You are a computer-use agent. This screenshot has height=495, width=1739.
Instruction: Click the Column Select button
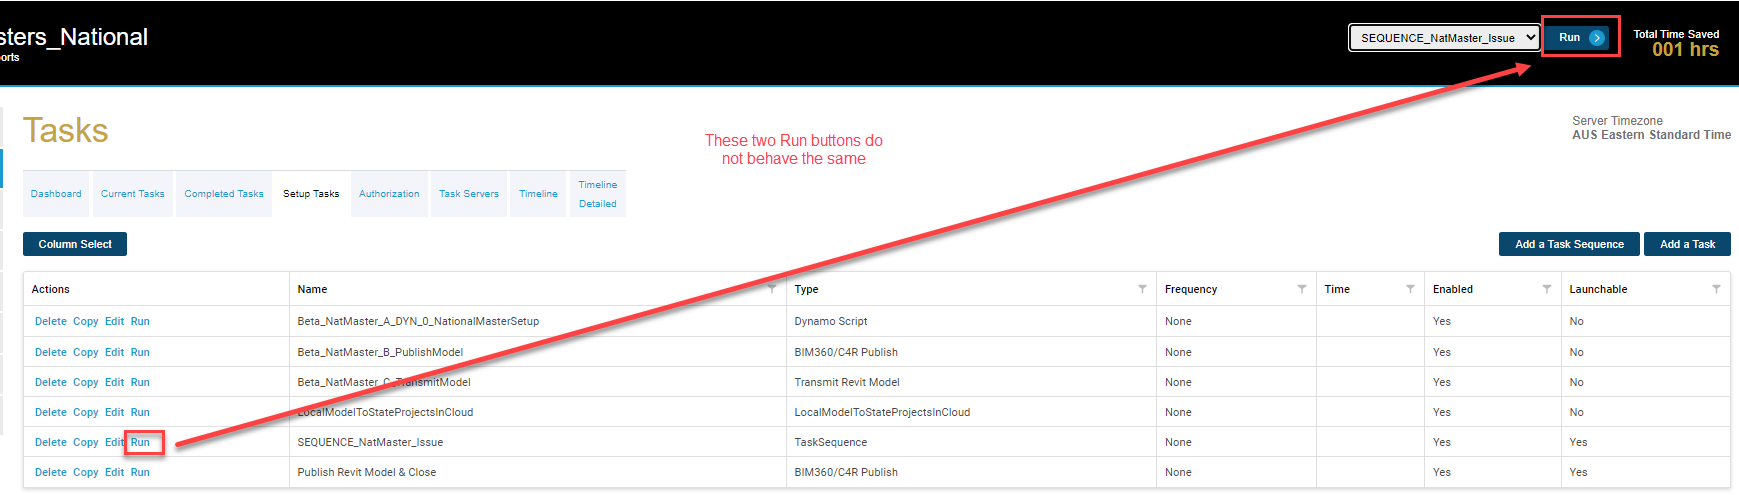[x=75, y=244]
